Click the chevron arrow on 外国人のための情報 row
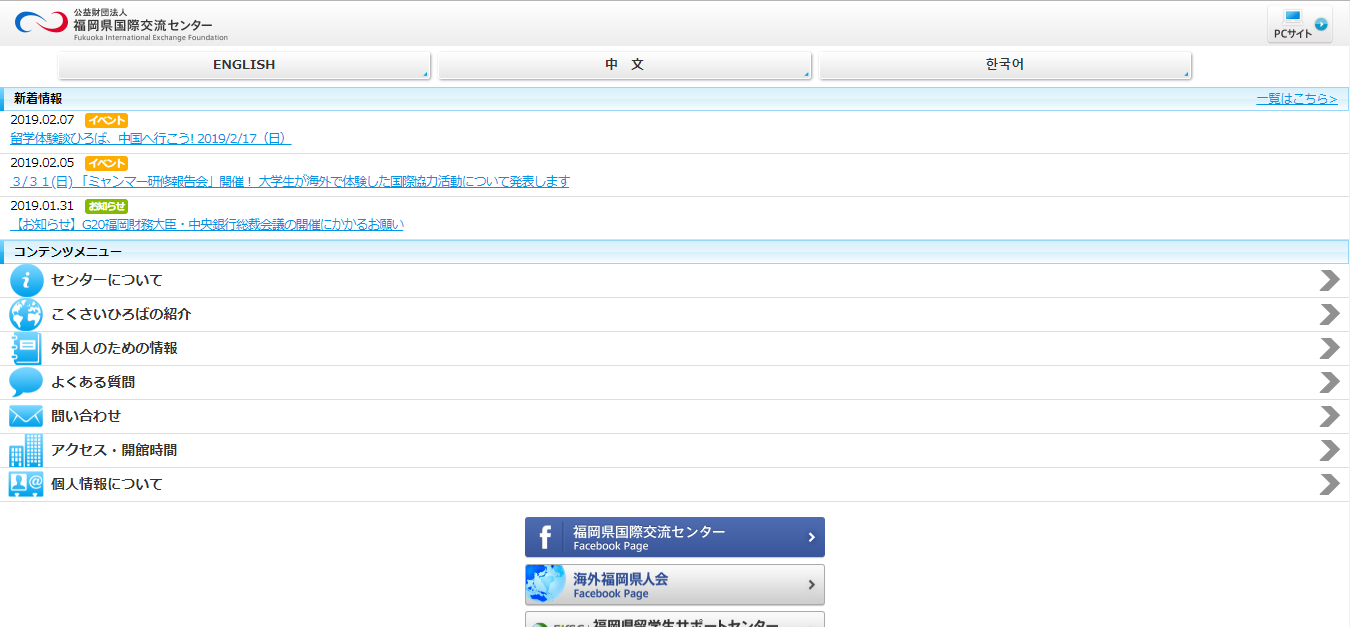 tap(1329, 348)
